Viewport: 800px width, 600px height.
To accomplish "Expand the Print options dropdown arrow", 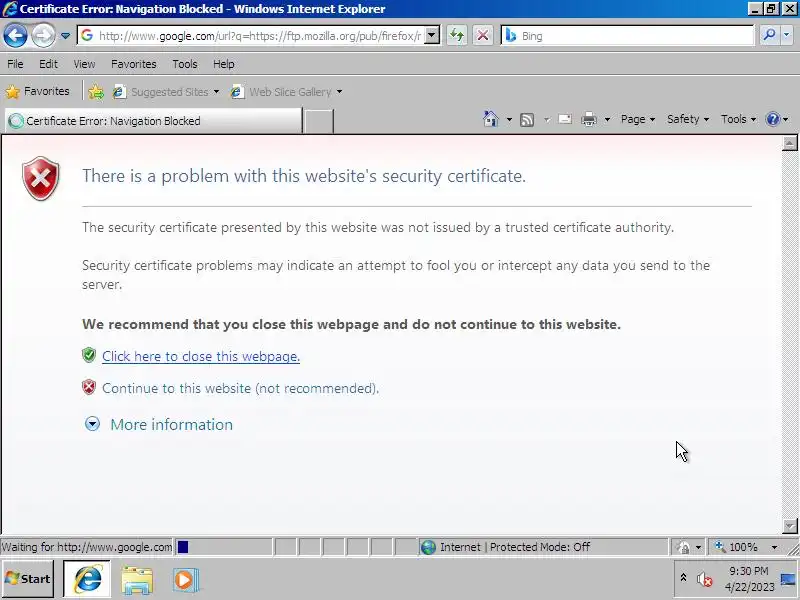I will 607,119.
